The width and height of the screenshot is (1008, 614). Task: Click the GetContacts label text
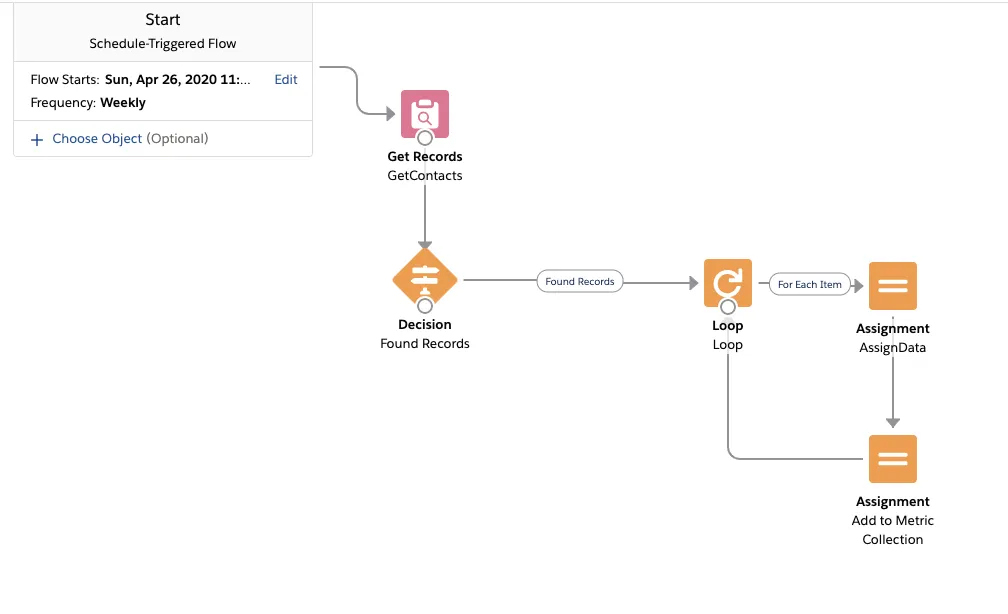(x=424, y=176)
